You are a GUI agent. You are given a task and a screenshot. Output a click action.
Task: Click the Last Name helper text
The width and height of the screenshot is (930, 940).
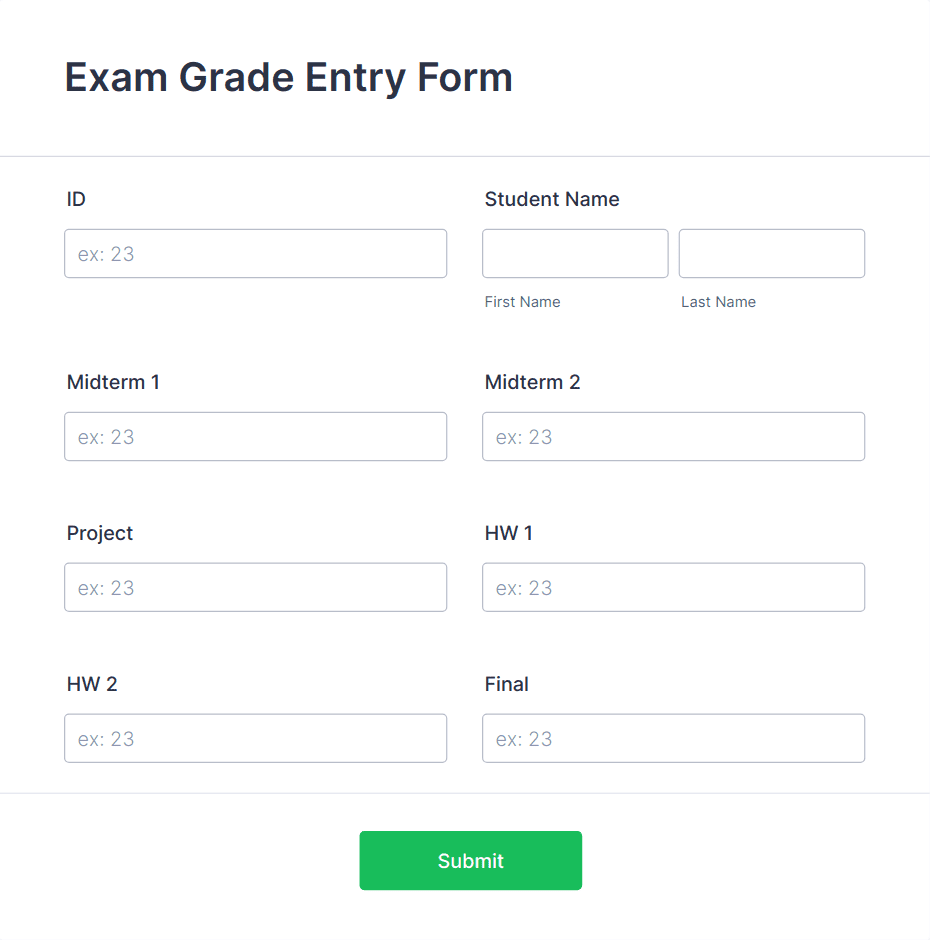718,301
